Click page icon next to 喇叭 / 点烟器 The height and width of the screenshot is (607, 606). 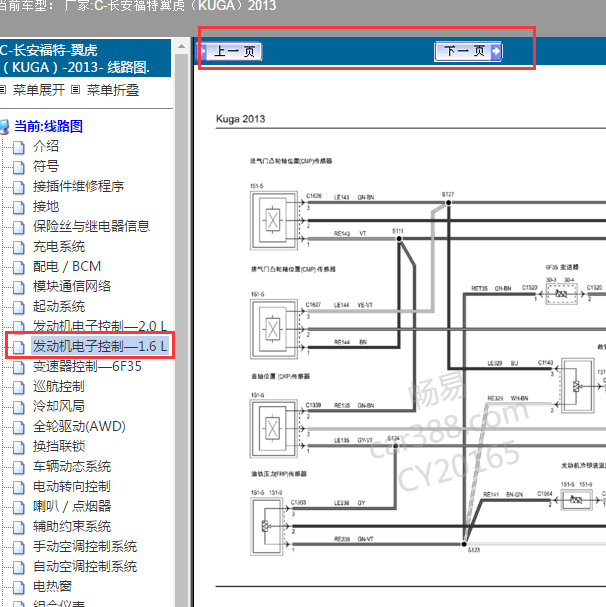click(18, 508)
